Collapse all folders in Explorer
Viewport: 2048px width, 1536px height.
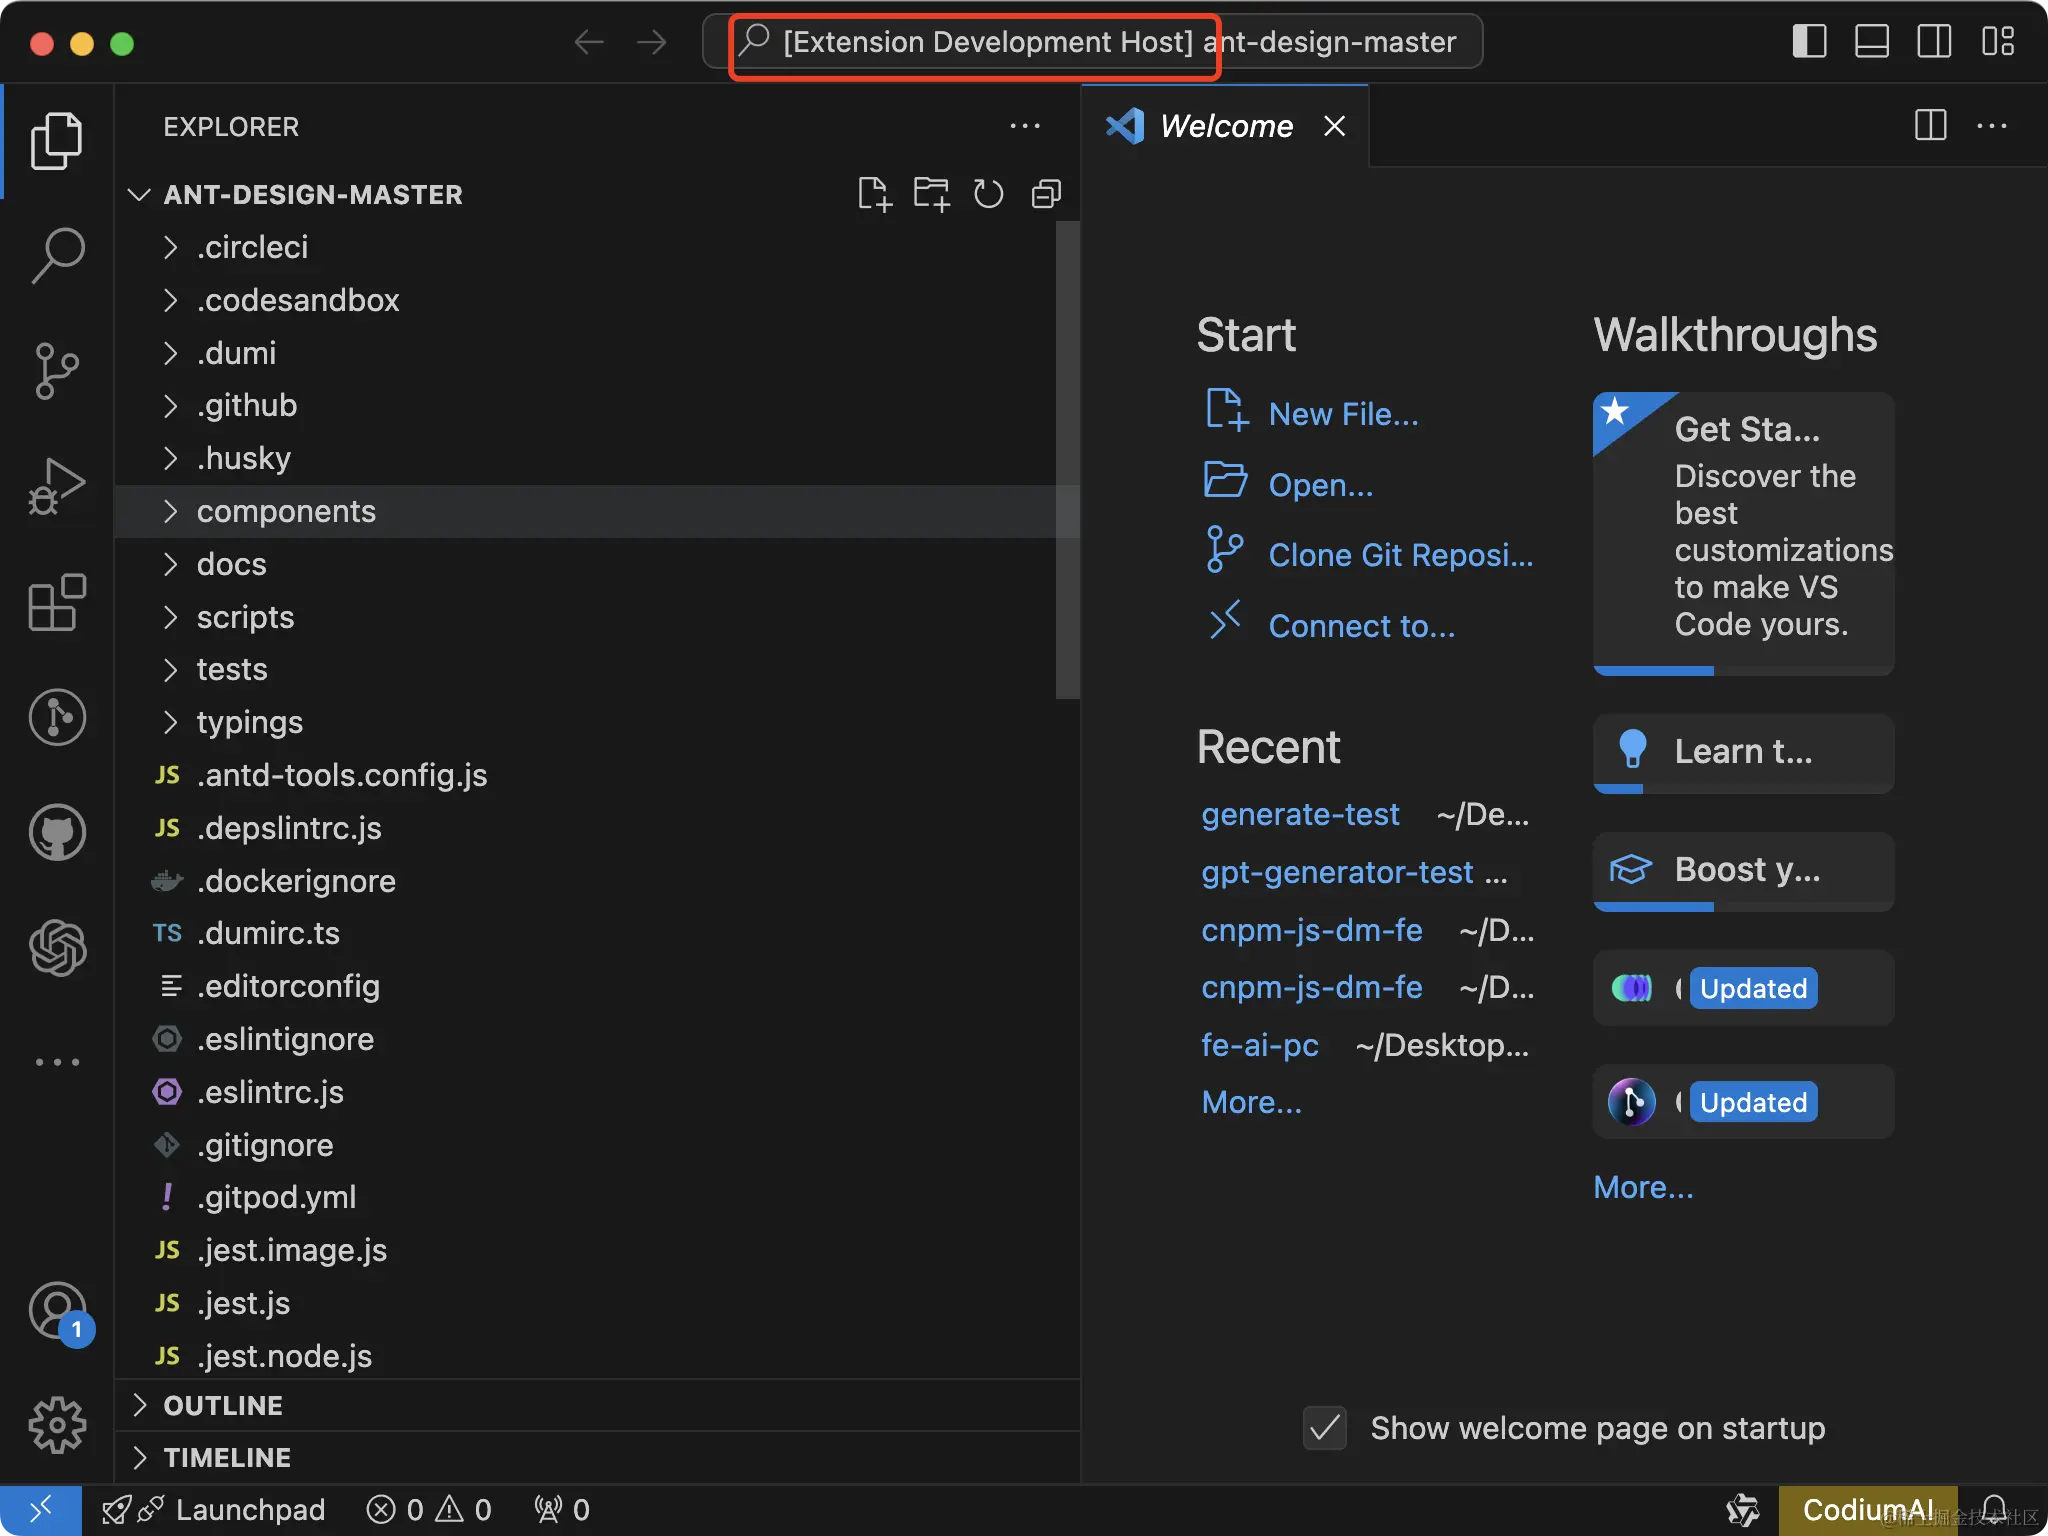pyautogui.click(x=1046, y=193)
